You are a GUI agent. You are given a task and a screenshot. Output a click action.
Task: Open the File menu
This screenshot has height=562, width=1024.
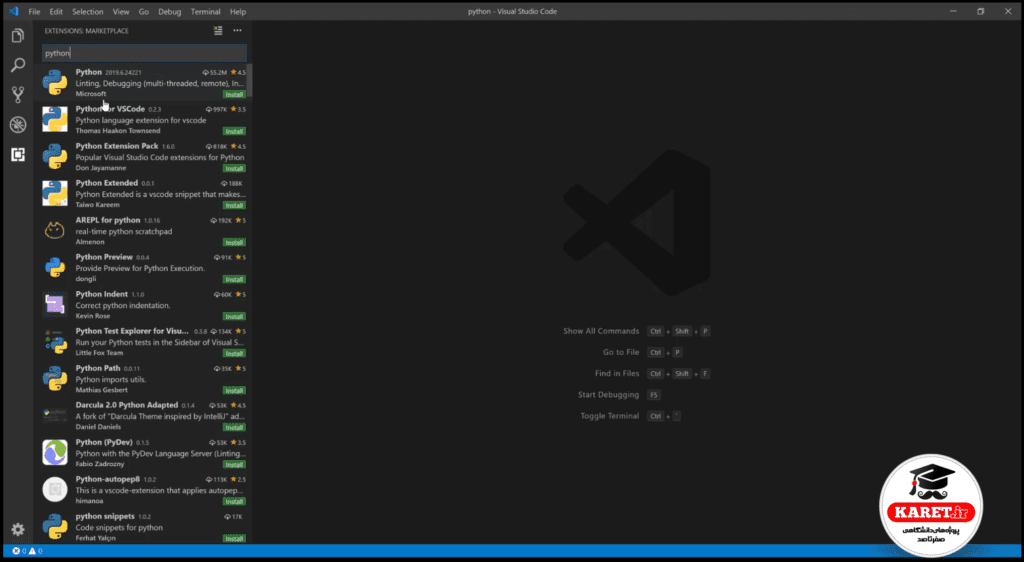[34, 12]
